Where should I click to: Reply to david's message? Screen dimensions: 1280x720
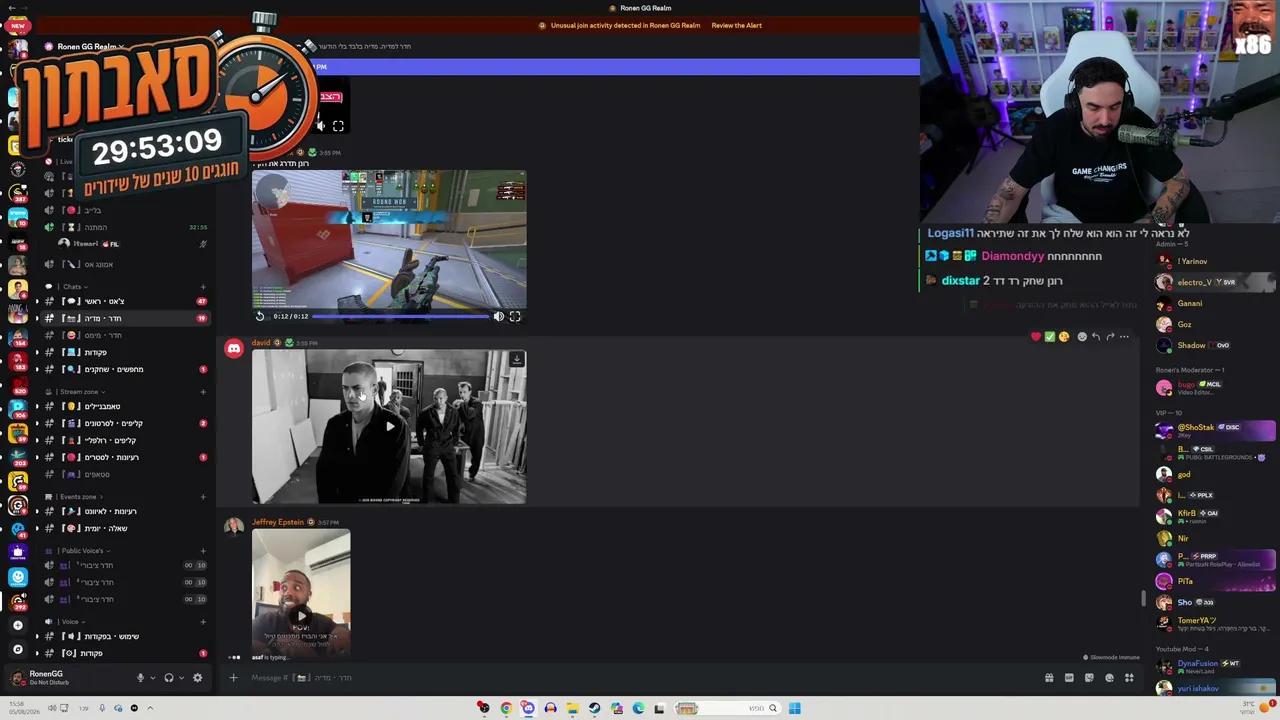[x=1096, y=337]
